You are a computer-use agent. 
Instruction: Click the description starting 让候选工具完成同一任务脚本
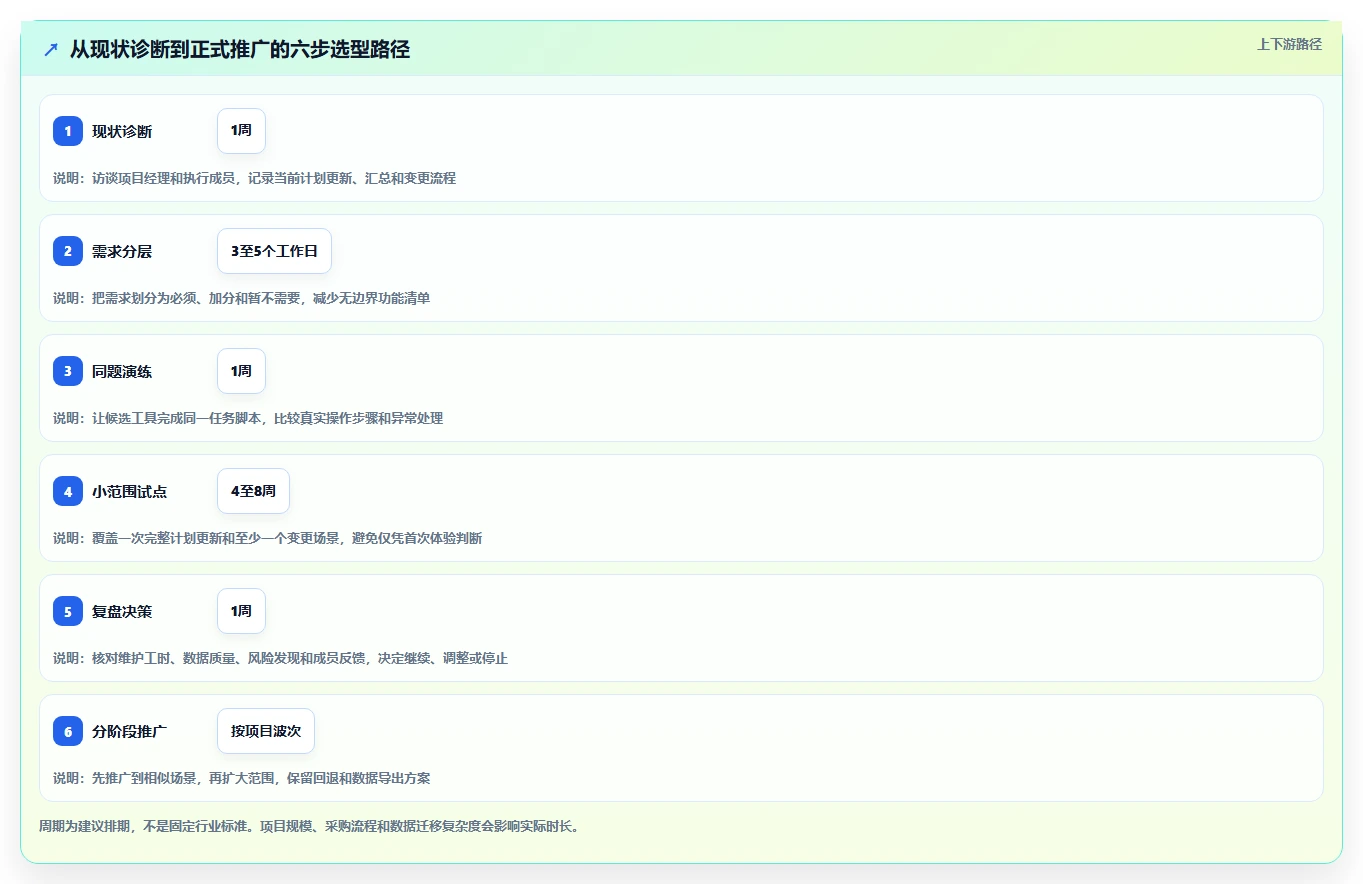point(248,418)
